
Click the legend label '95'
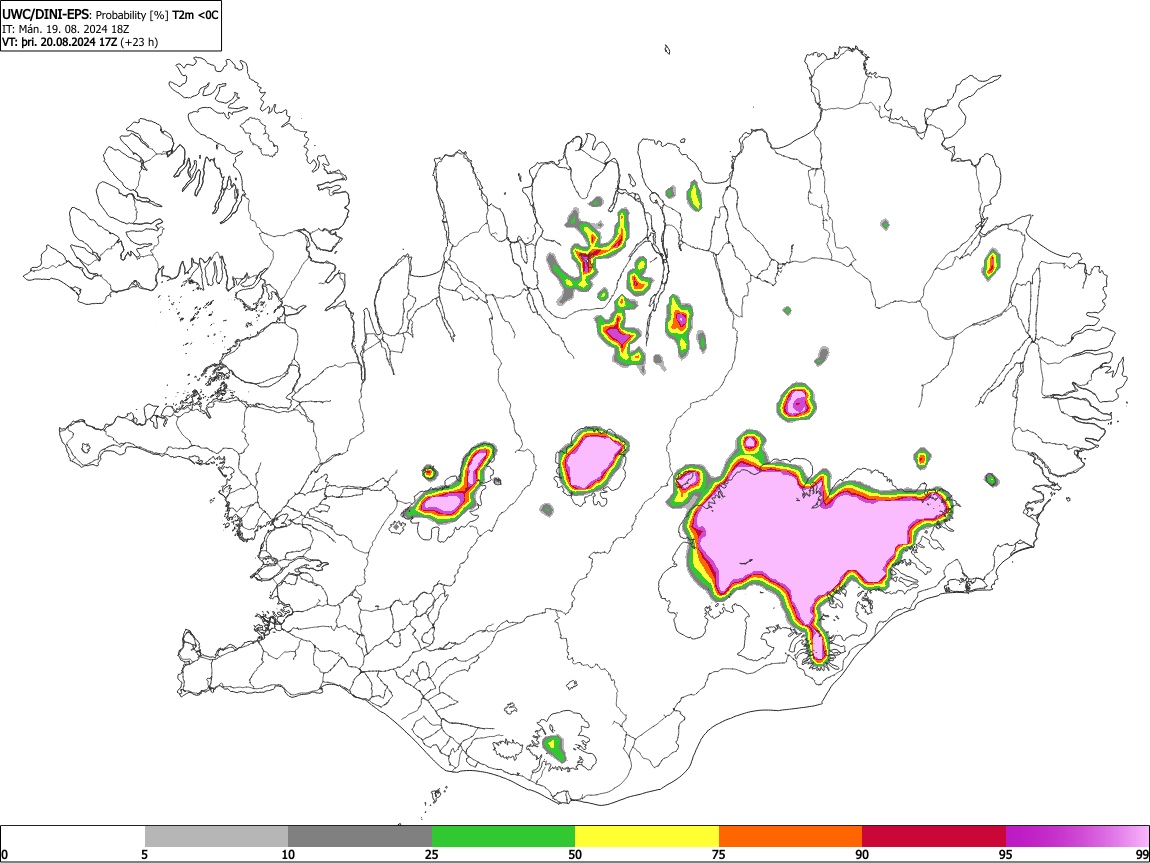1006,855
